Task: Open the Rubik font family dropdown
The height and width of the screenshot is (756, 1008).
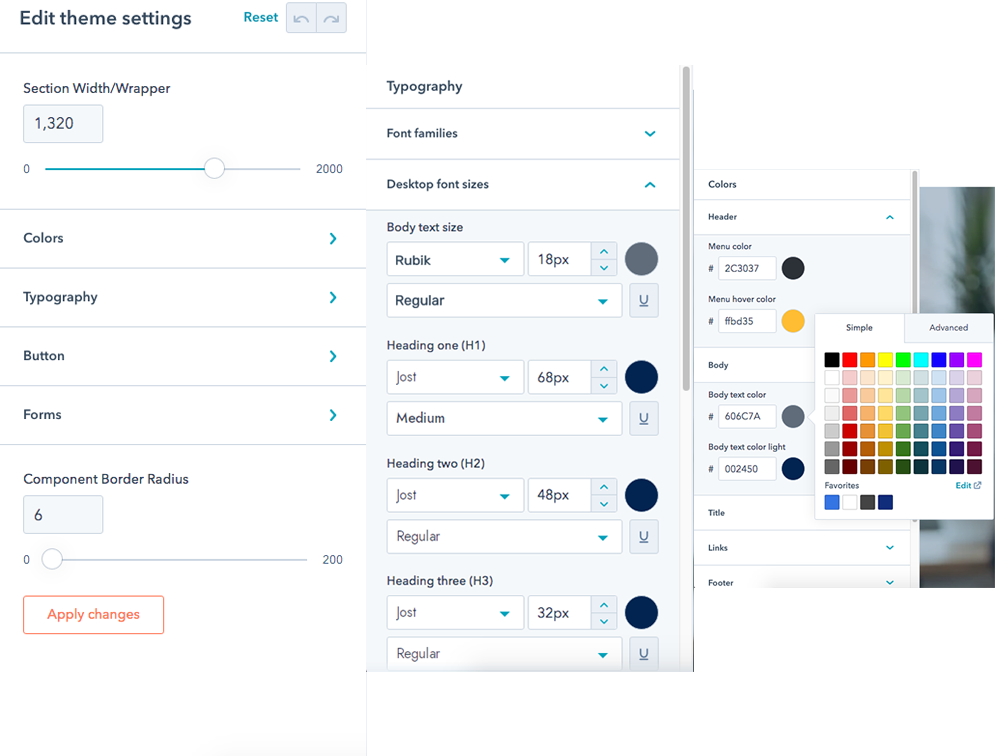Action: click(x=455, y=259)
